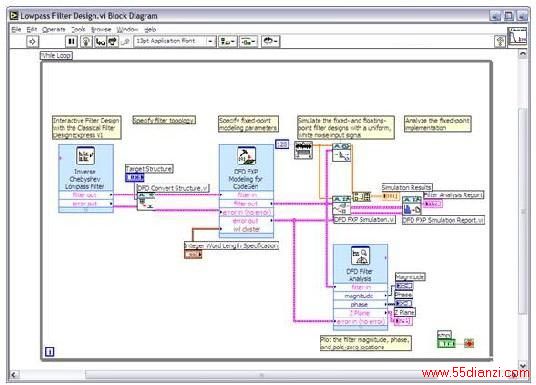Click the Pause button in toolbar
536x385 pixels.
click(71, 42)
